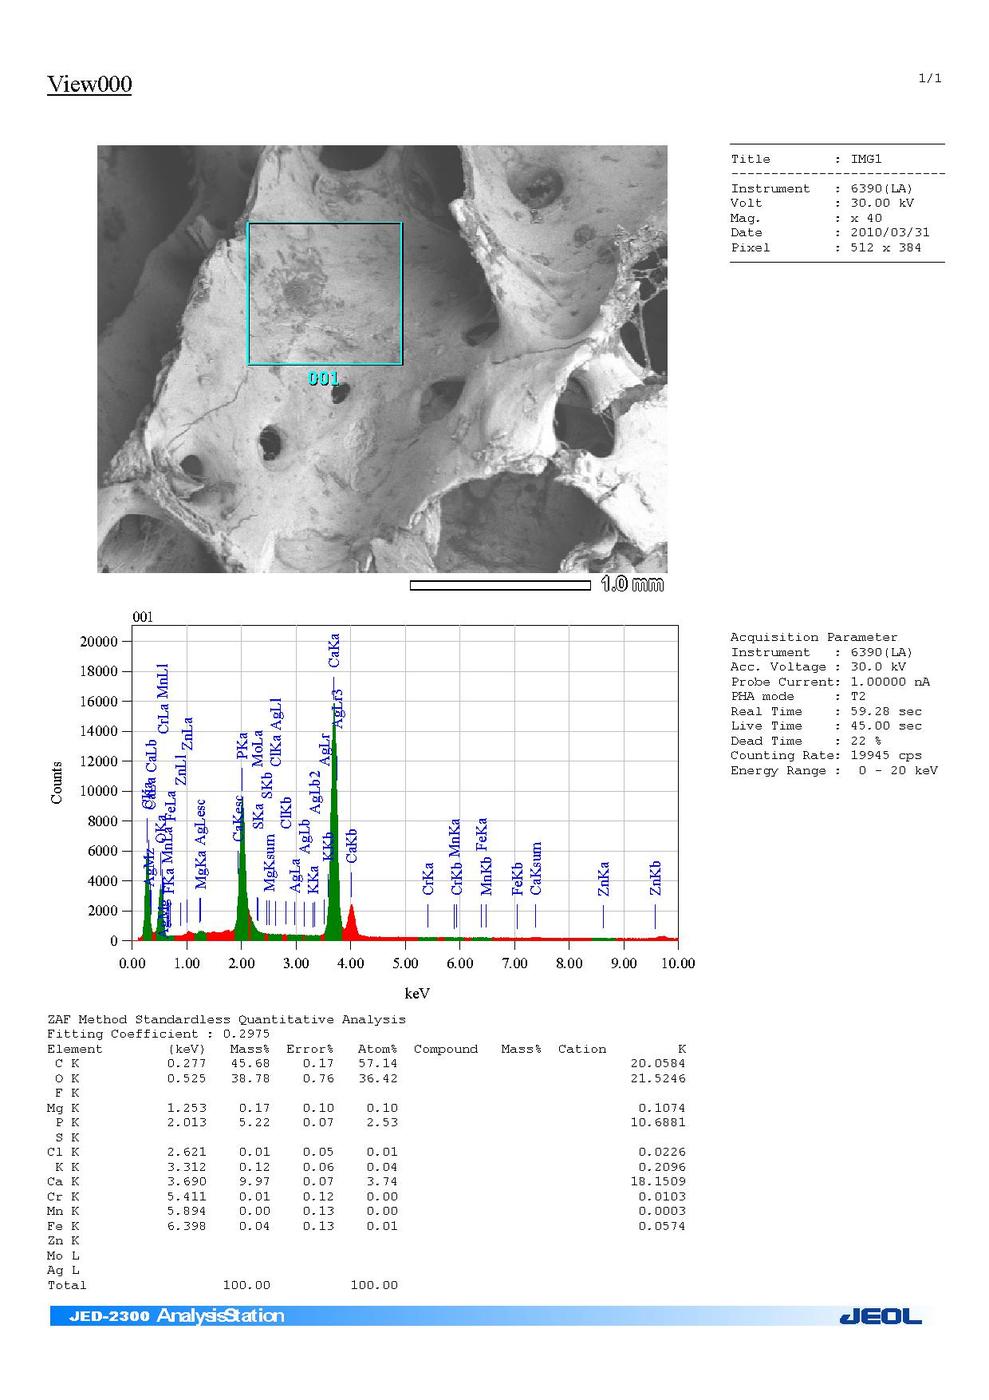989x1400 pixels.
Task: Click the JEOL logo in the footer
Action: 880,1316
